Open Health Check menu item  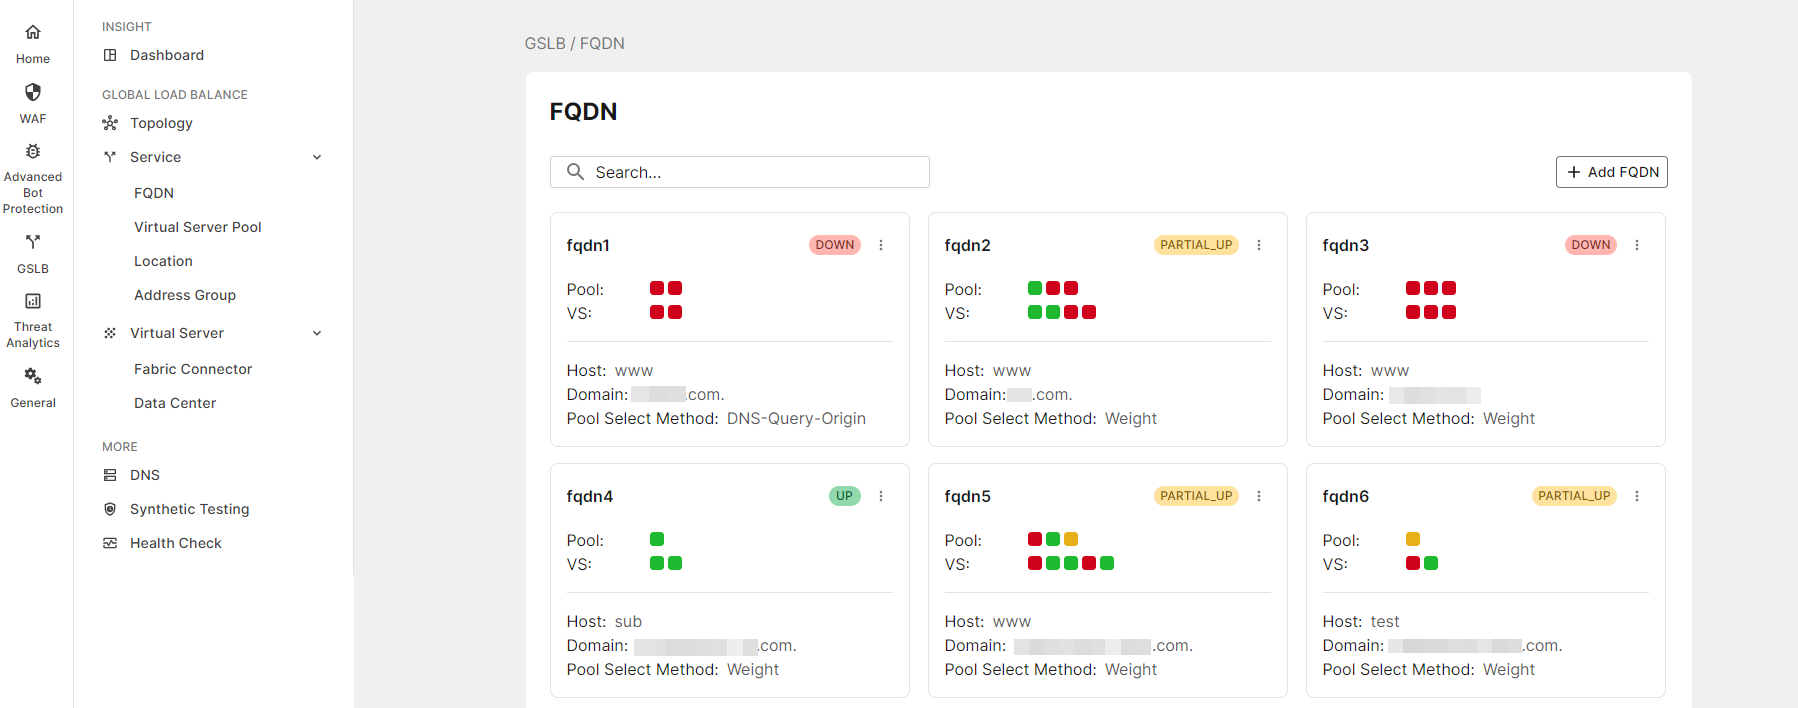point(176,543)
